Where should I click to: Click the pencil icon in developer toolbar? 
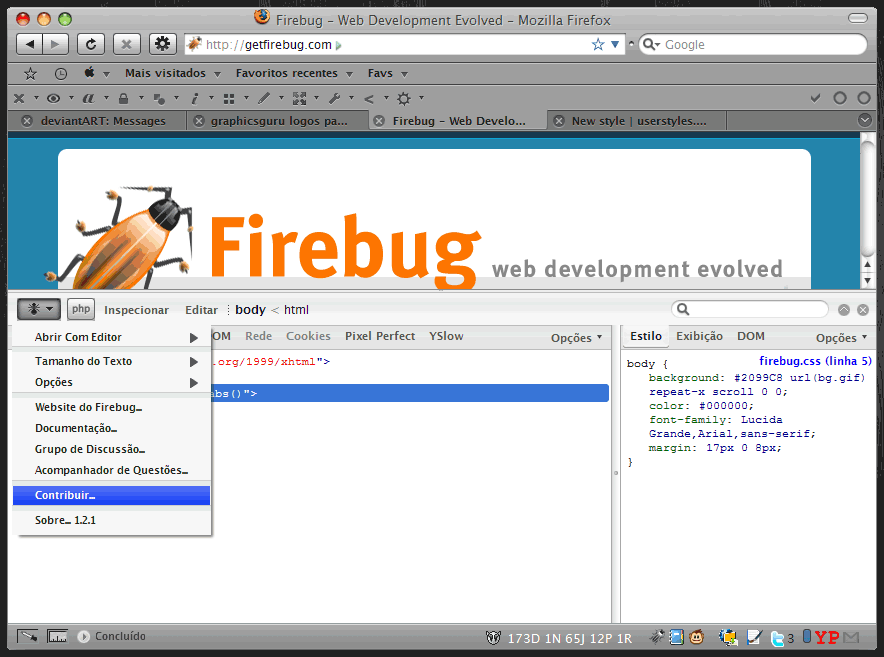pos(264,99)
